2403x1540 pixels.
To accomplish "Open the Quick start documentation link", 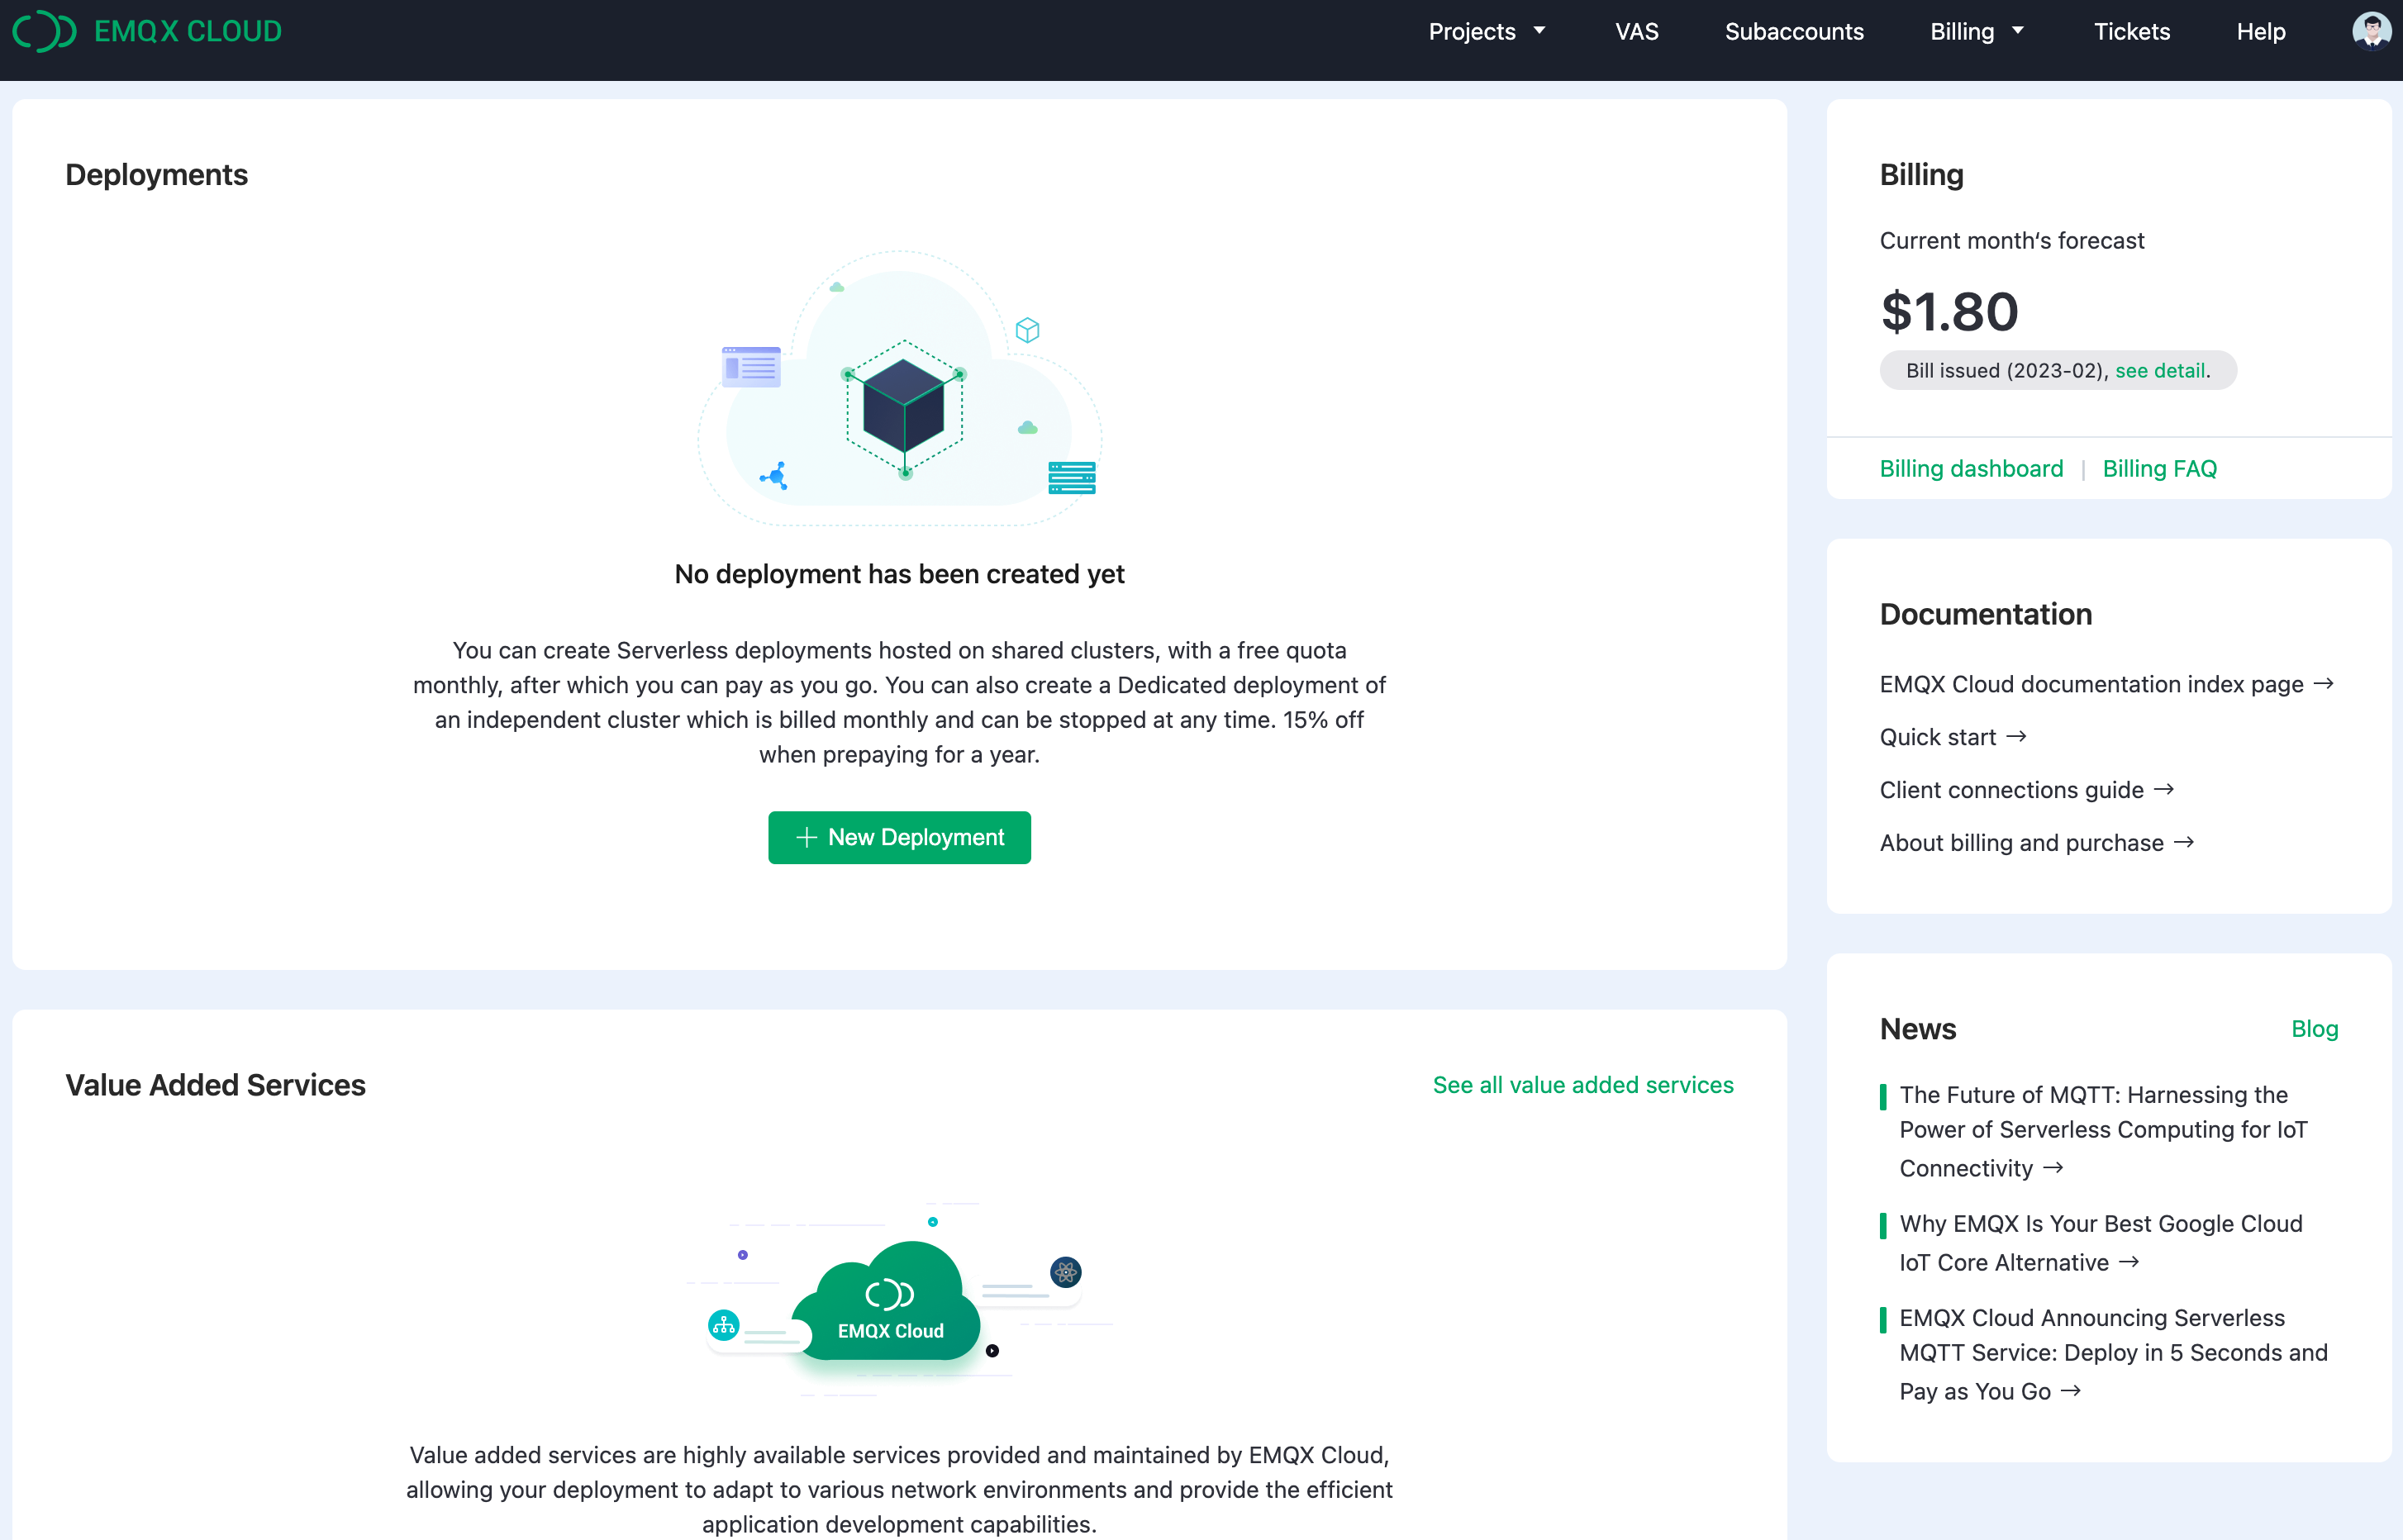I will pos(1953,737).
